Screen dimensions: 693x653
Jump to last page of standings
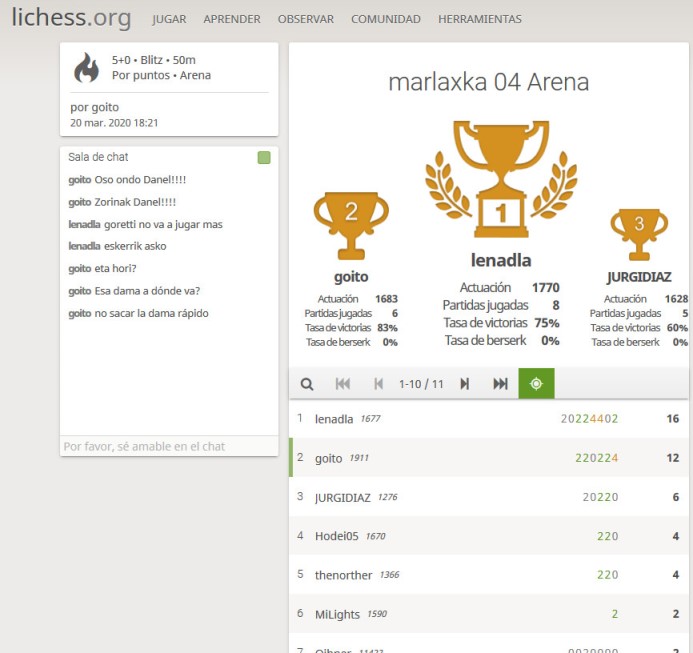500,384
